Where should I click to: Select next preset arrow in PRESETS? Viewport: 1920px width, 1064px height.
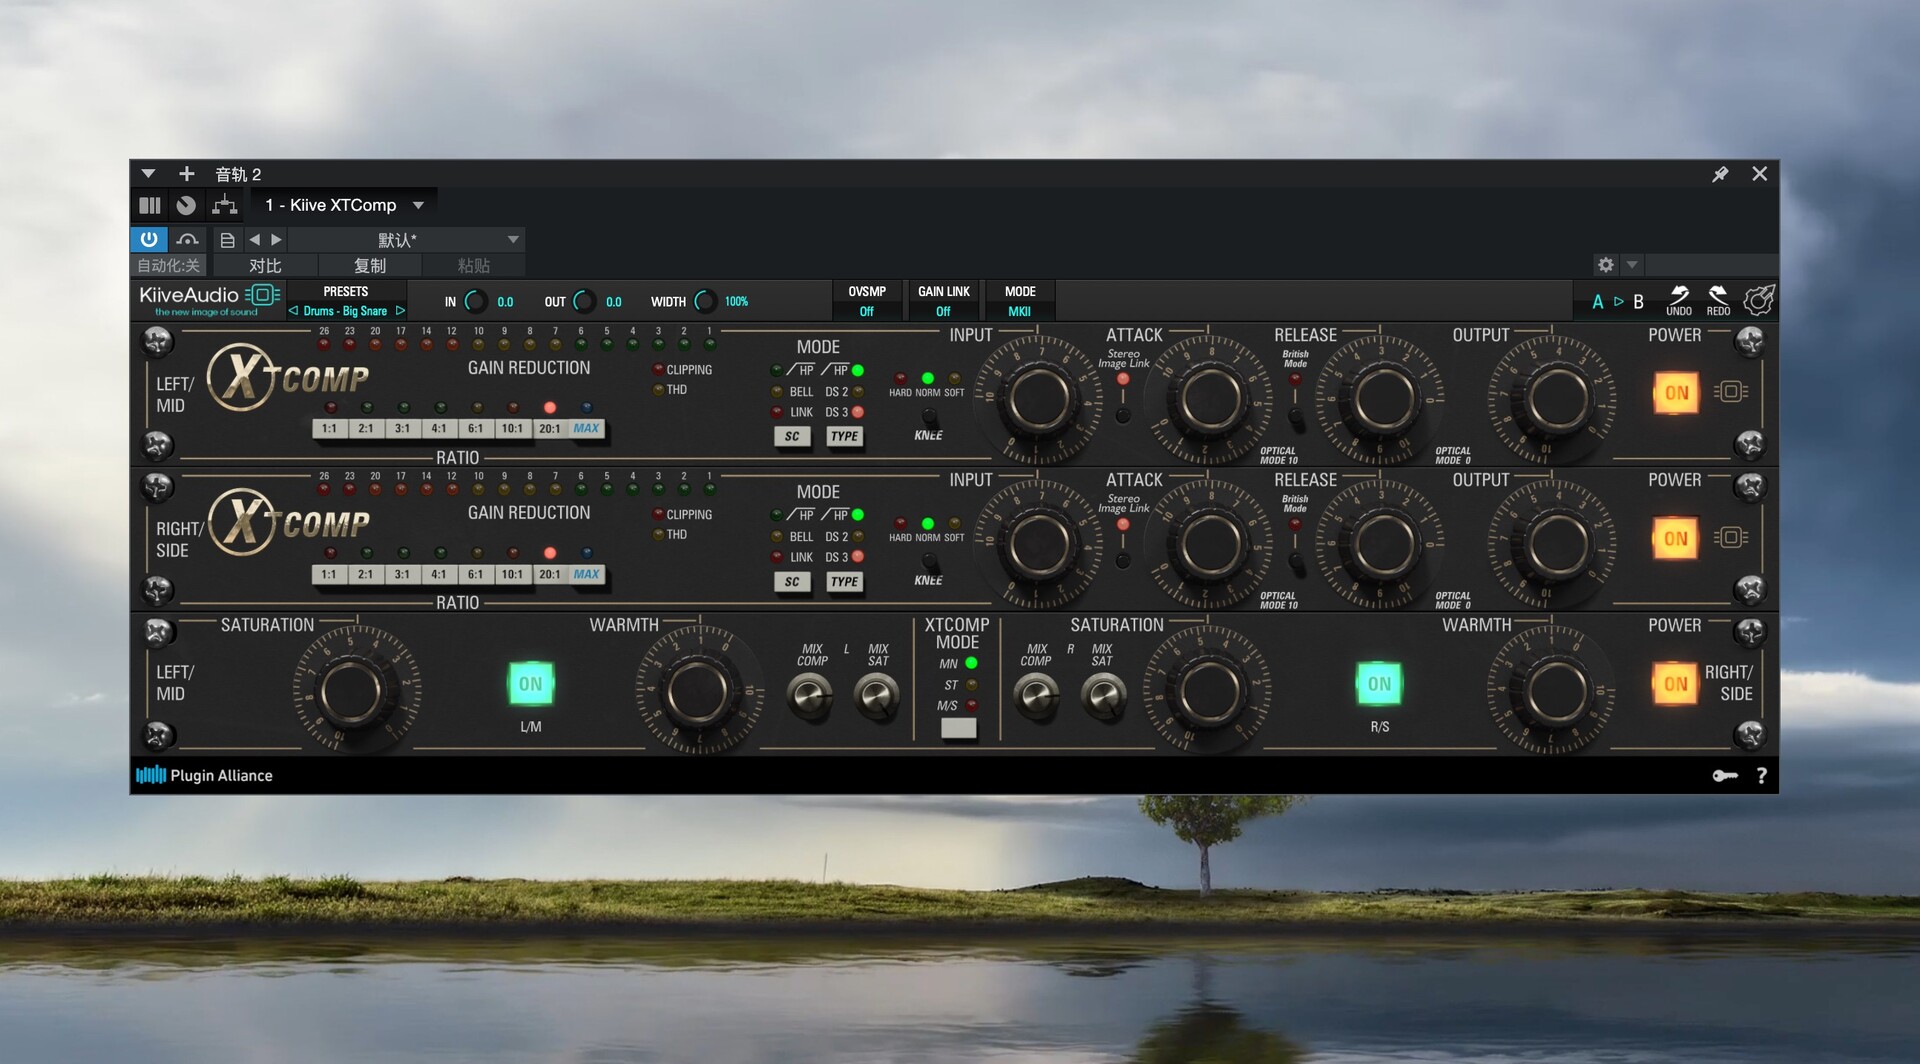(401, 311)
